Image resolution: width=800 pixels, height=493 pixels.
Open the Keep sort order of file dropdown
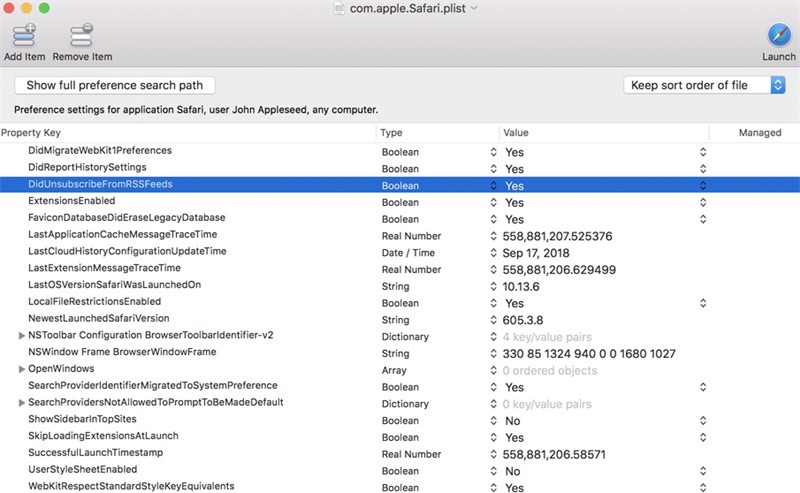click(704, 85)
